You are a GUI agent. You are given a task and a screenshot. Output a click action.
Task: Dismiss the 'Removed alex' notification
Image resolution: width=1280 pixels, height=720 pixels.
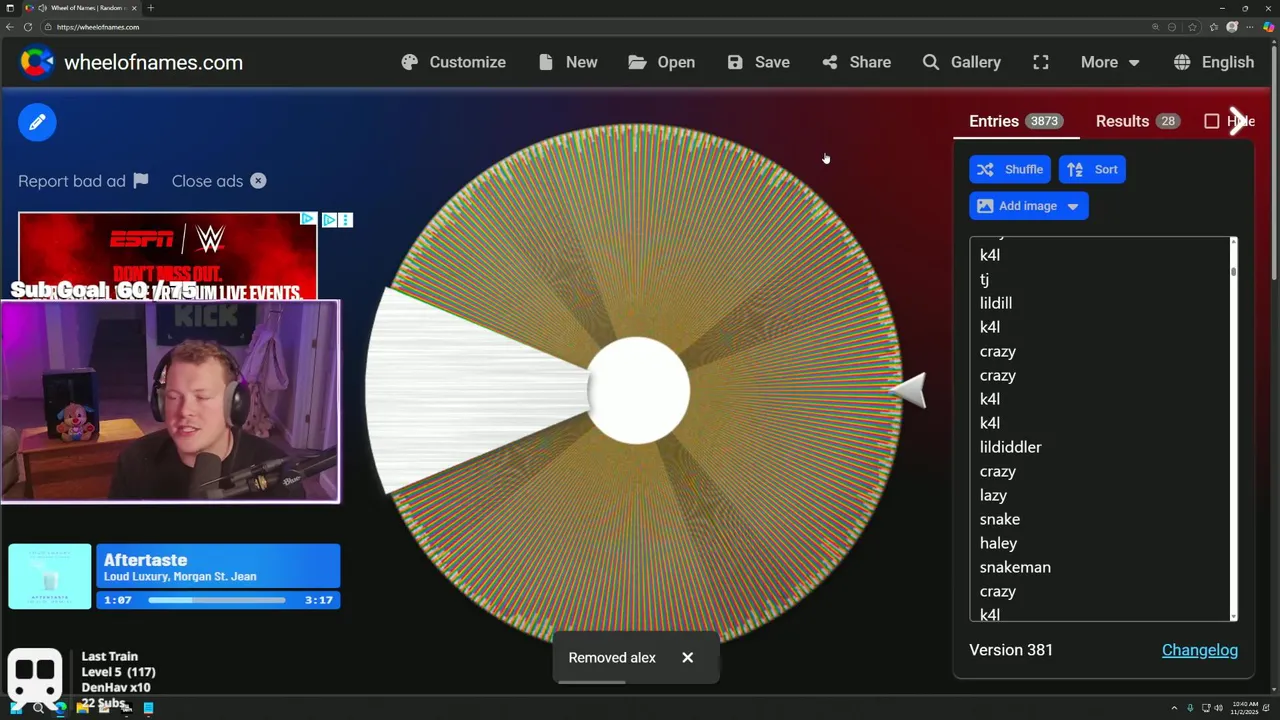(x=687, y=658)
